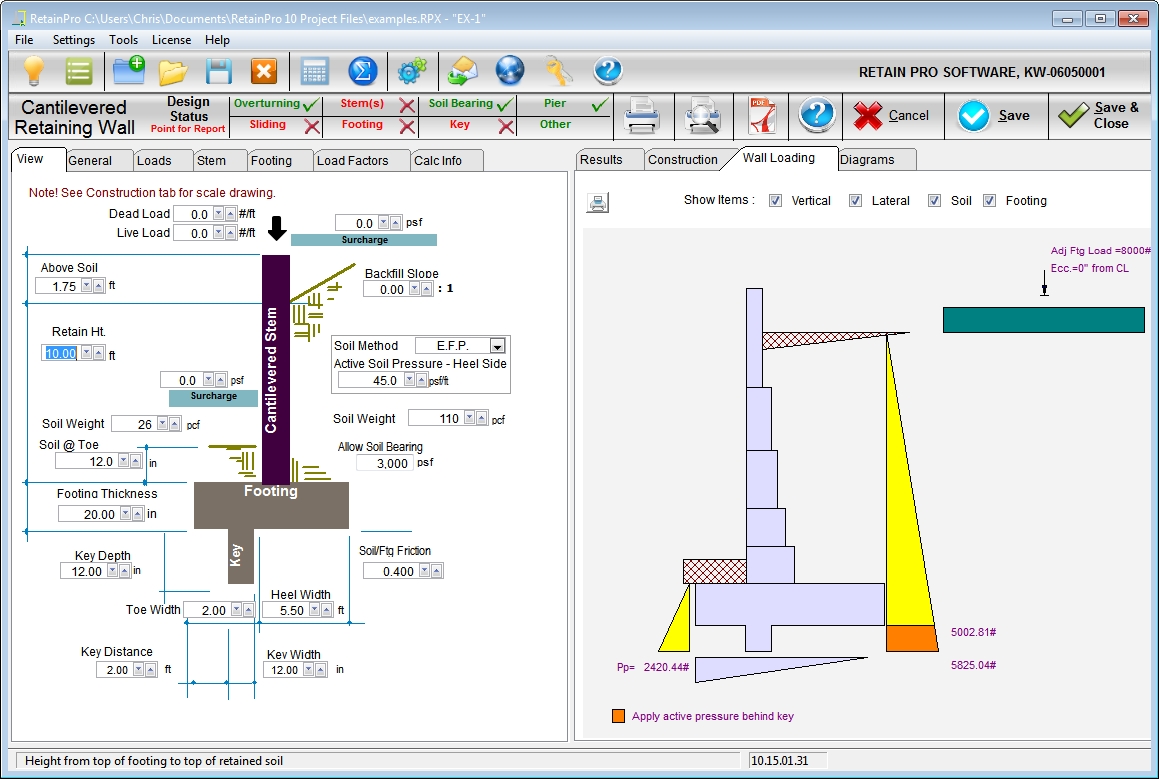This screenshot has width=1159, height=779.
Task: Open the green list icon in toolbar
Action: [78, 72]
